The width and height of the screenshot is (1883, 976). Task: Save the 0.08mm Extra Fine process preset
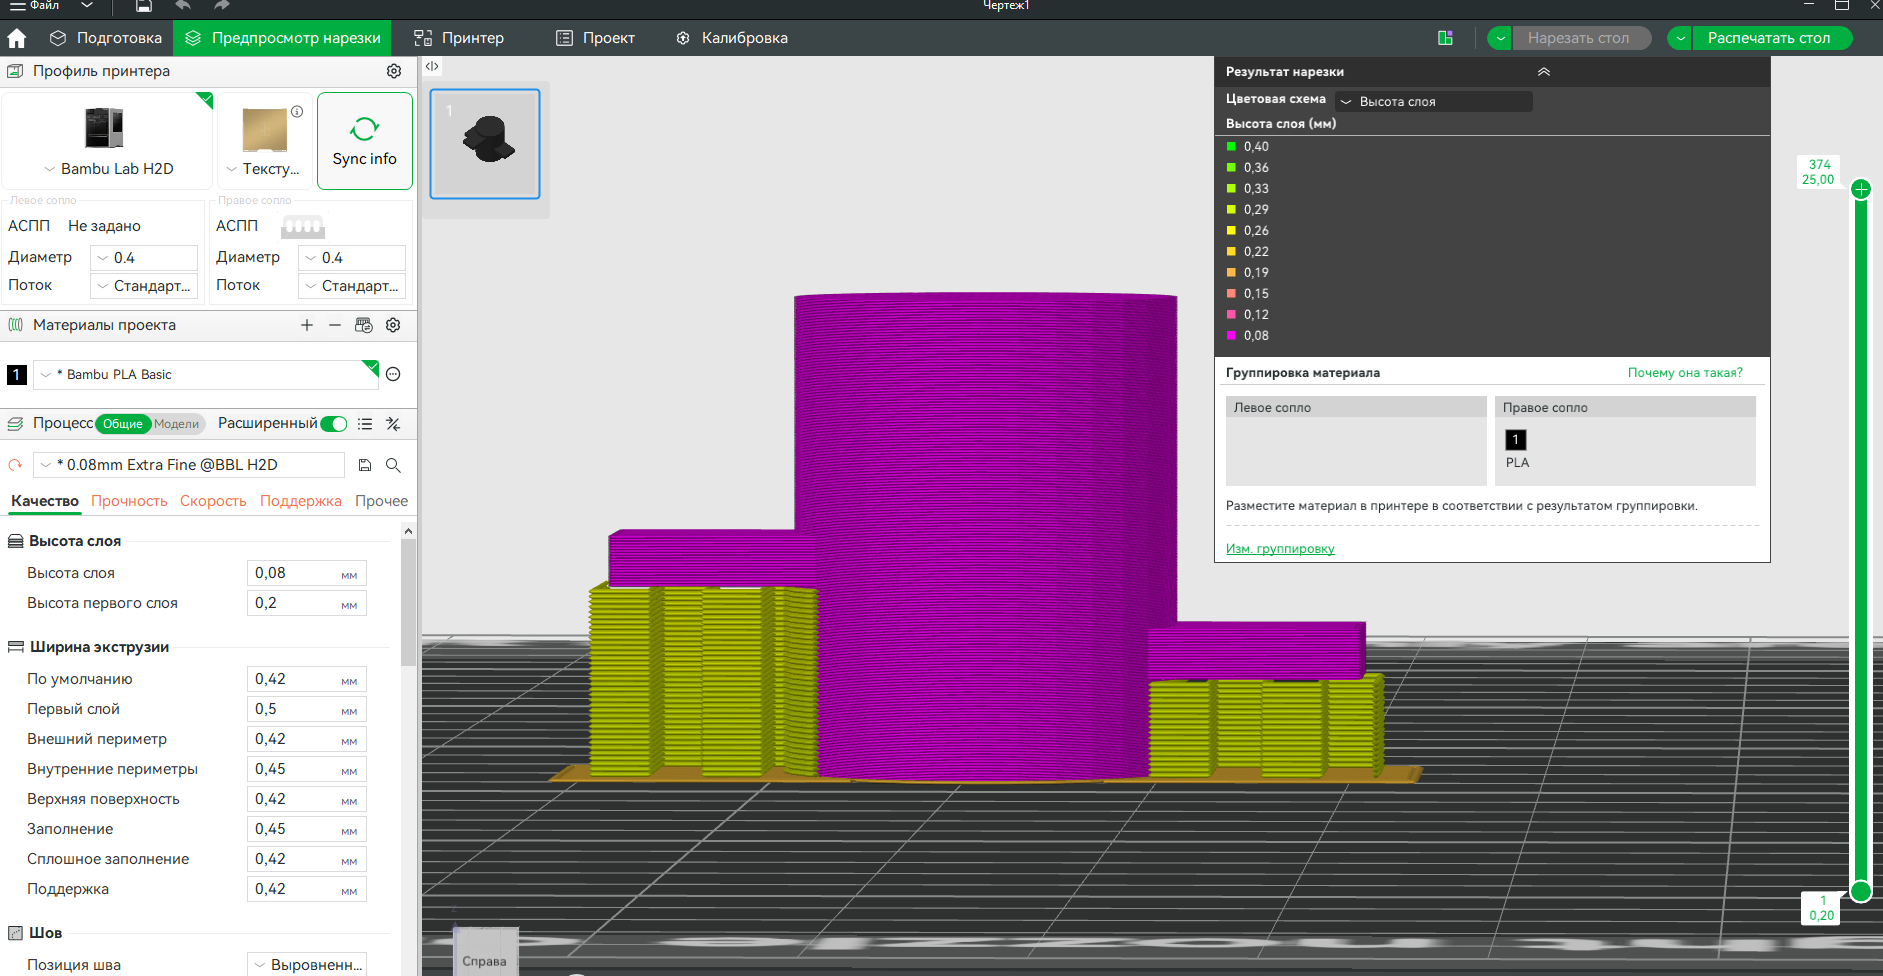coord(365,465)
